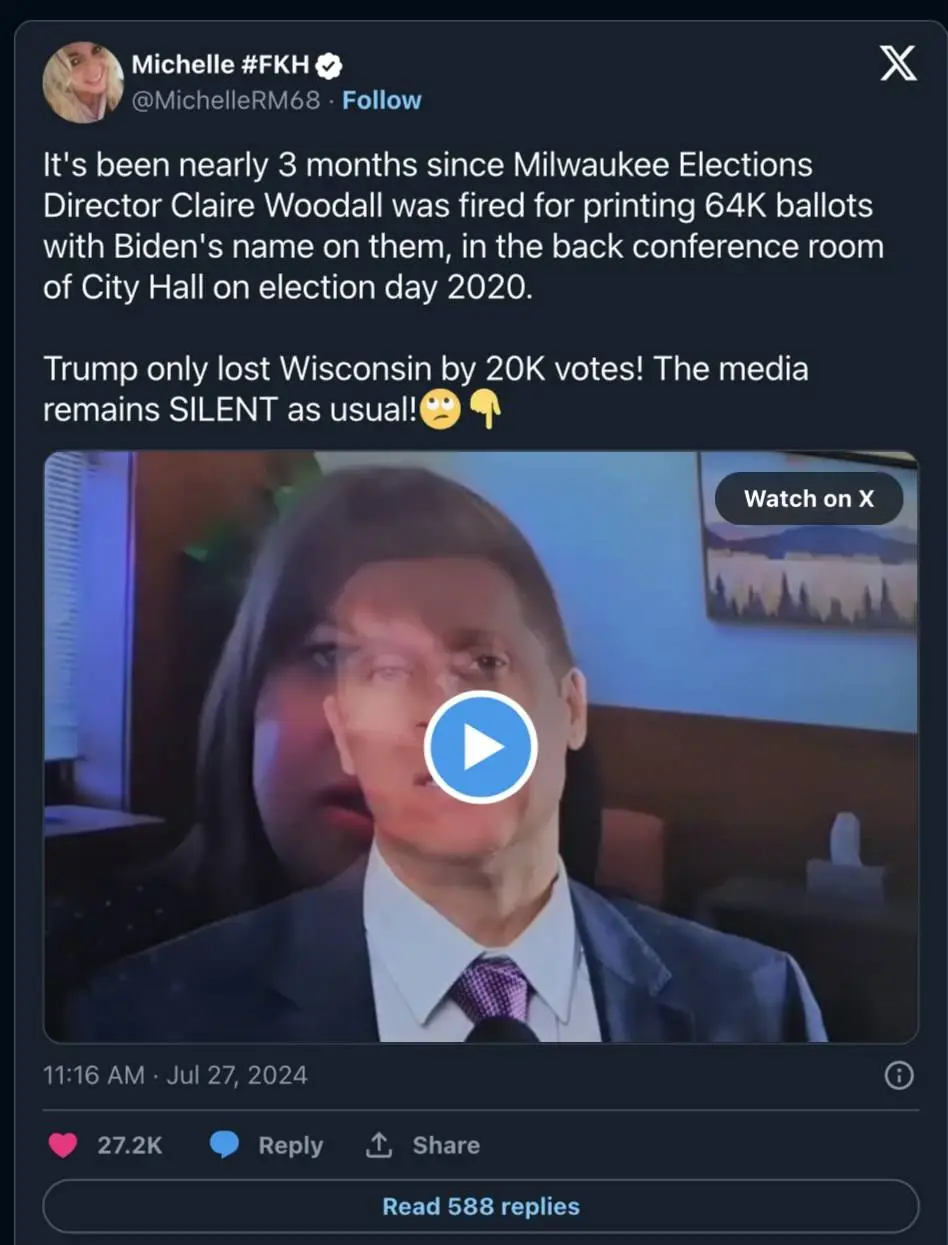This screenshot has width=948, height=1245.
Task: Click the display name Michelle #FKH
Action: pos(220,66)
